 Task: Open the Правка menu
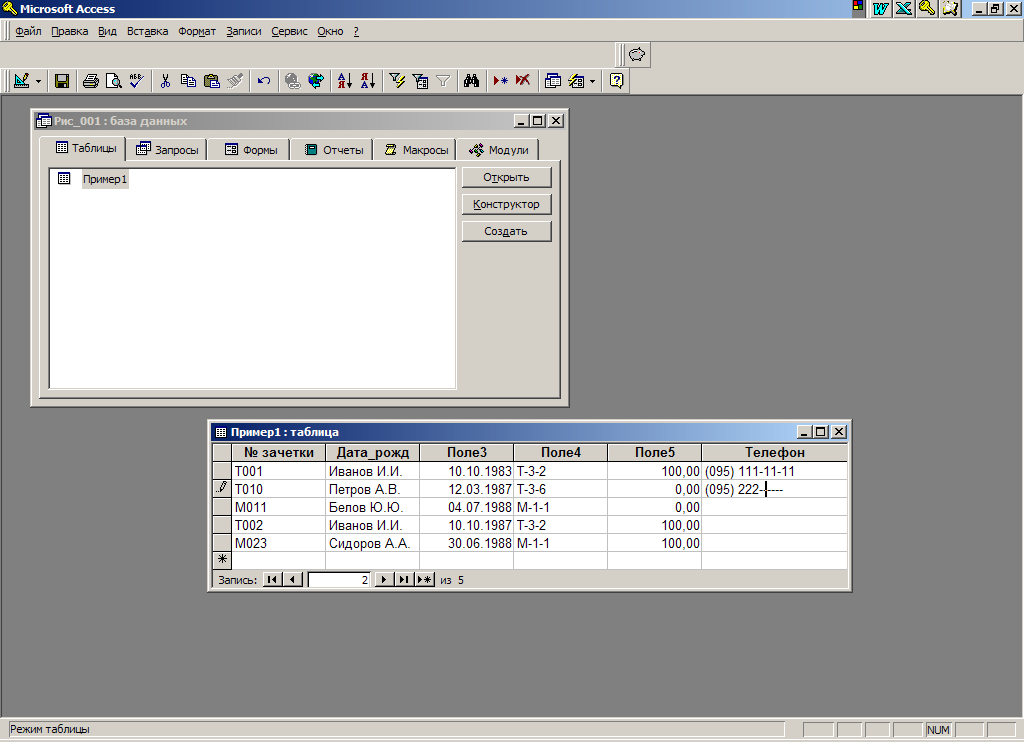coord(69,31)
